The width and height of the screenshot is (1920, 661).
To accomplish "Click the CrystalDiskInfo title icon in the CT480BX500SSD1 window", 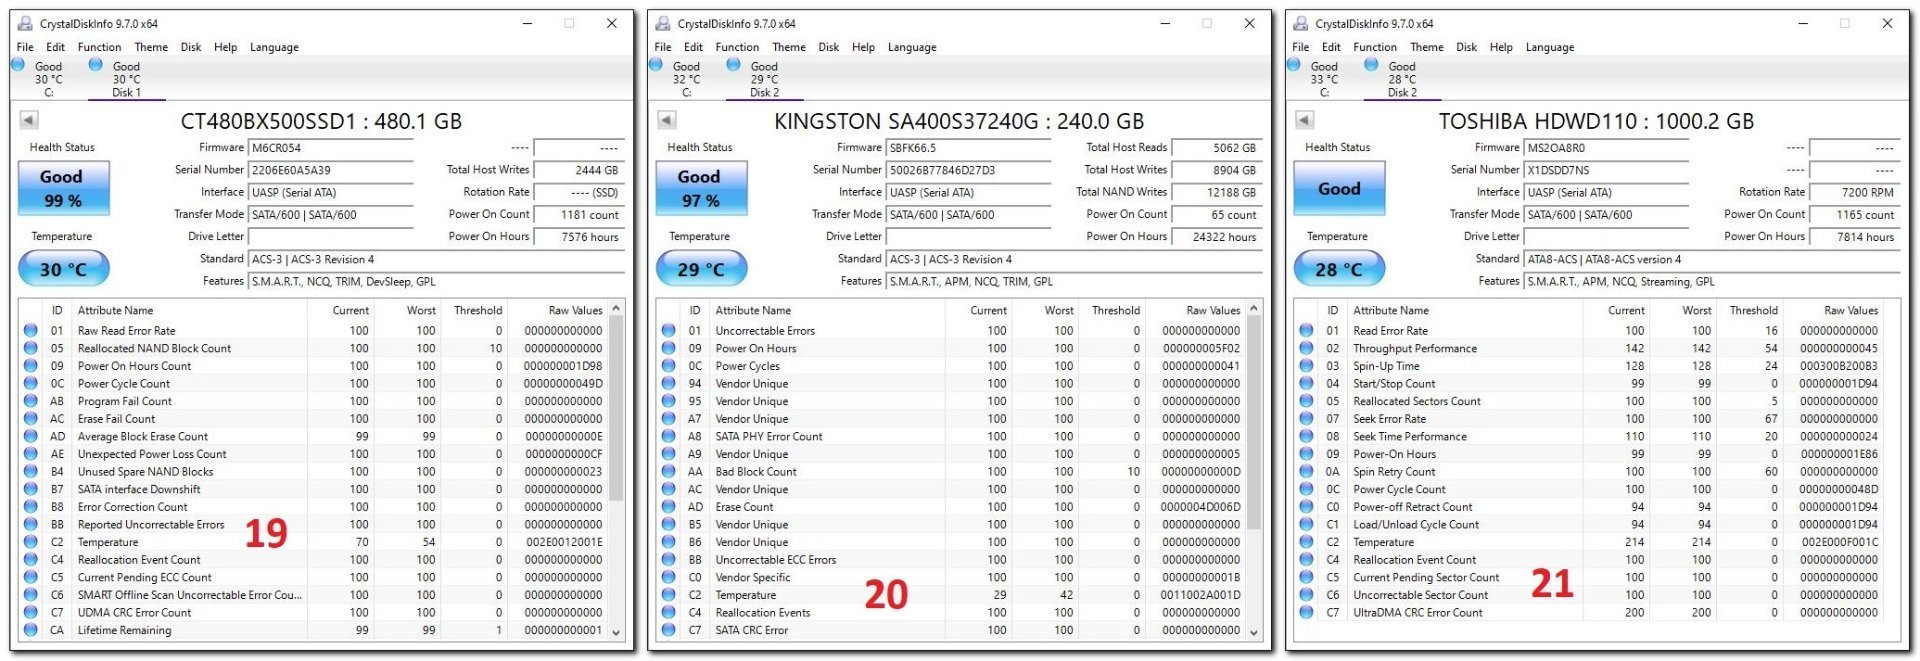I will pyautogui.click(x=25, y=23).
